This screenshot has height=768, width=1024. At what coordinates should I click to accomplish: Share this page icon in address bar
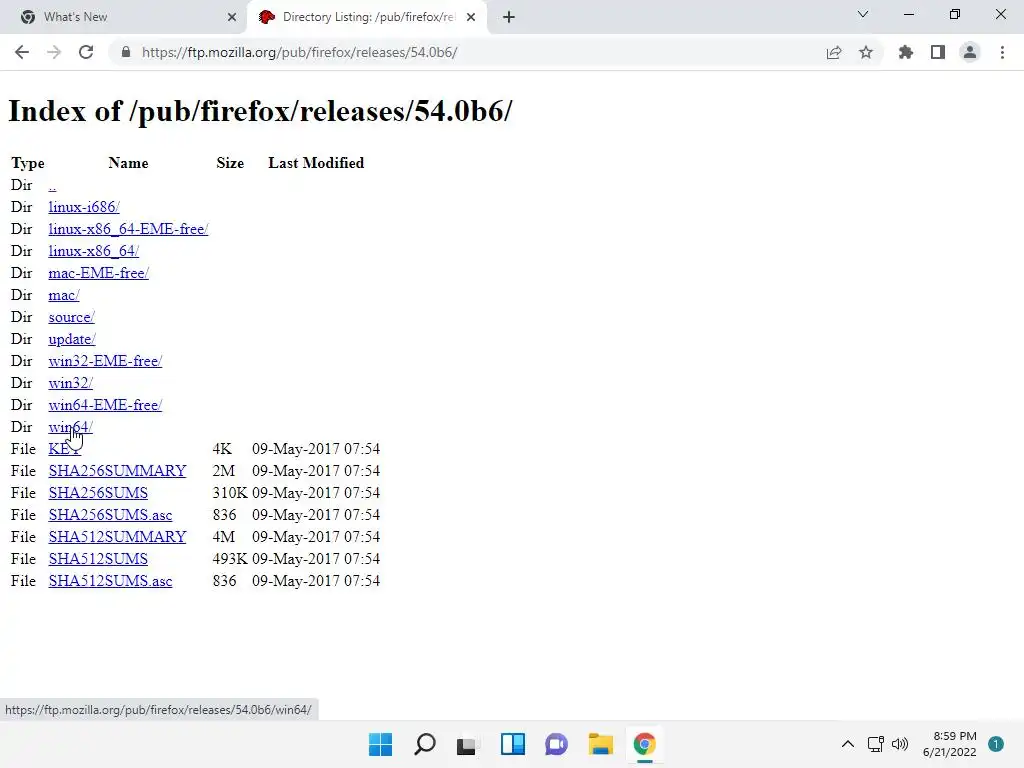pos(833,52)
